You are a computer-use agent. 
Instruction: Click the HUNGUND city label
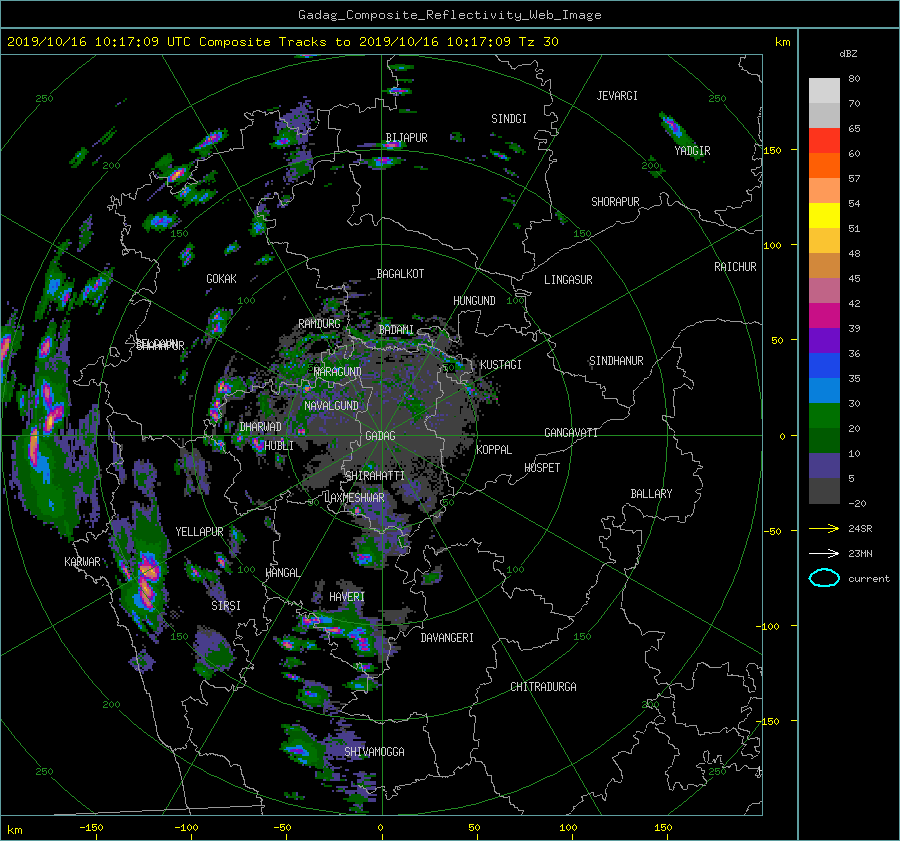(x=474, y=301)
